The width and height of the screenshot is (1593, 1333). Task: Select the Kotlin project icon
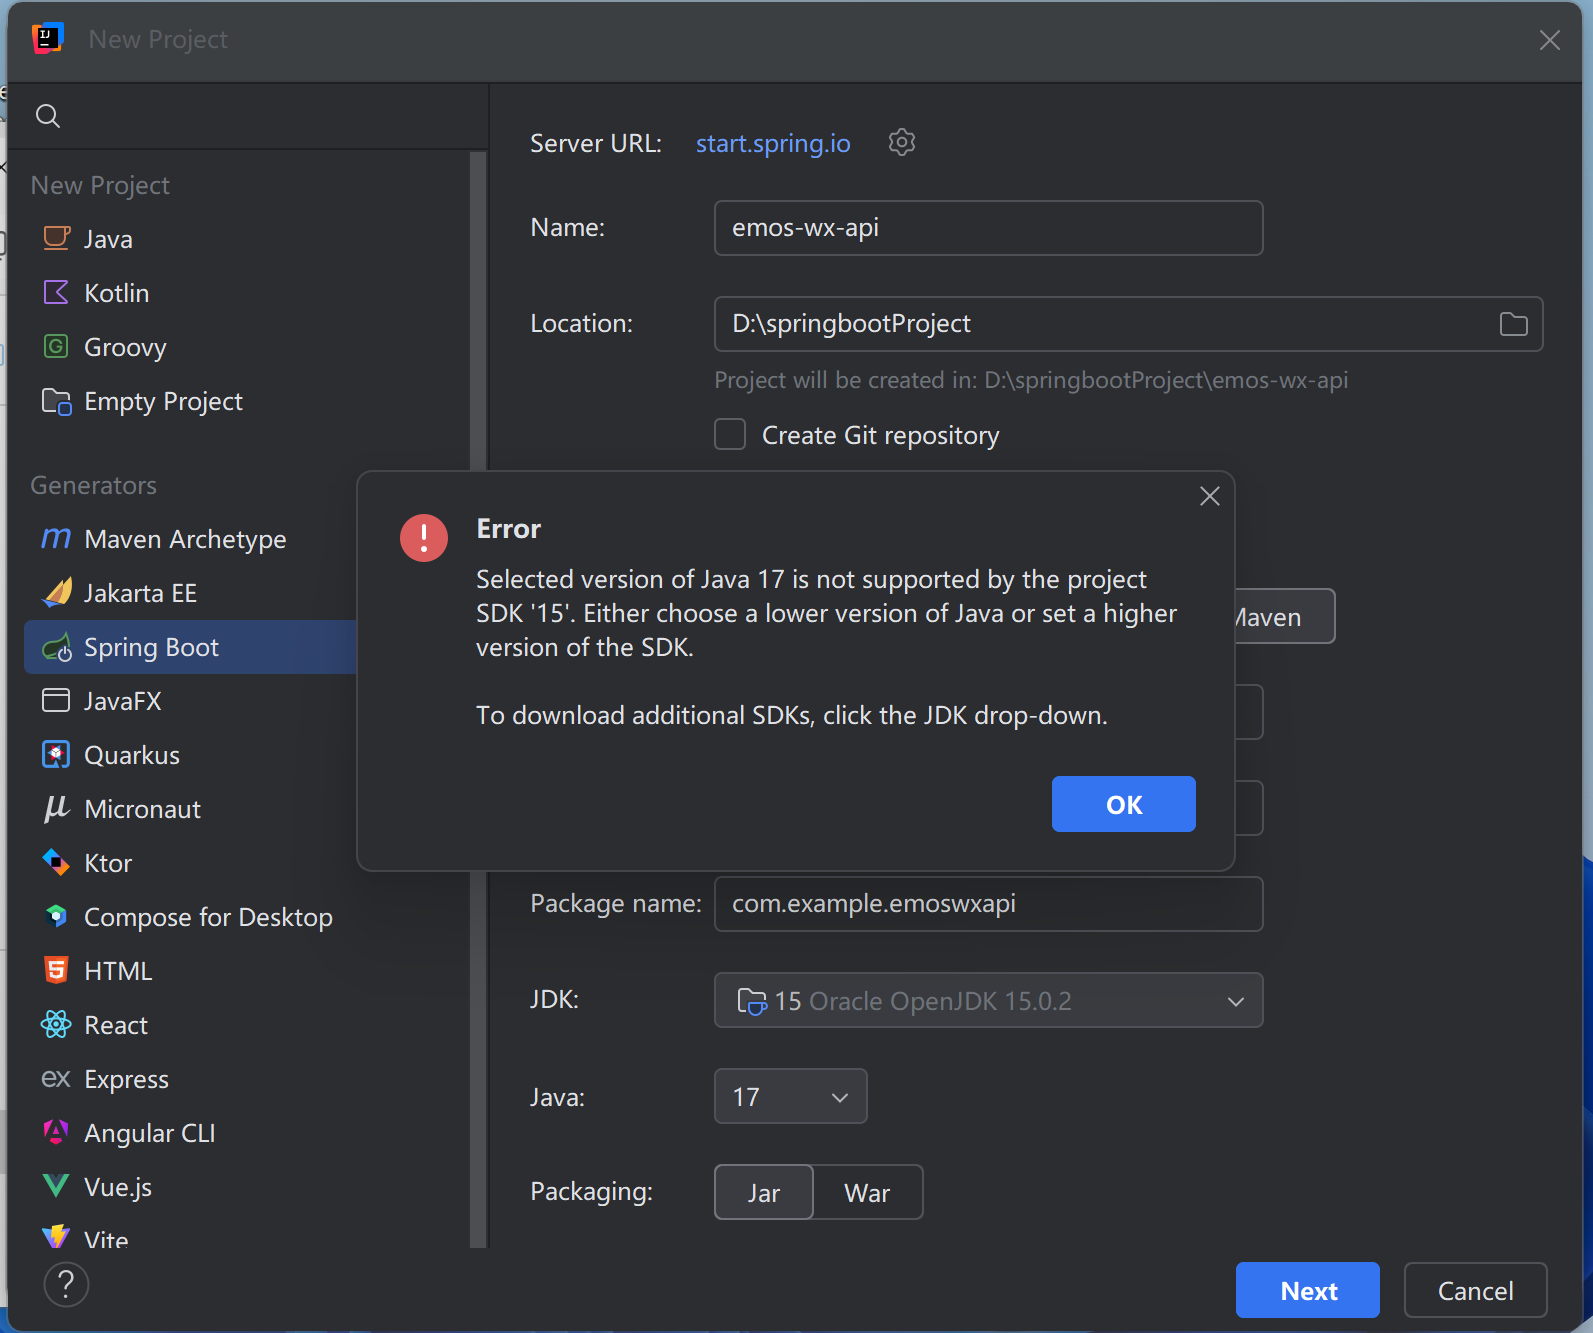click(56, 292)
